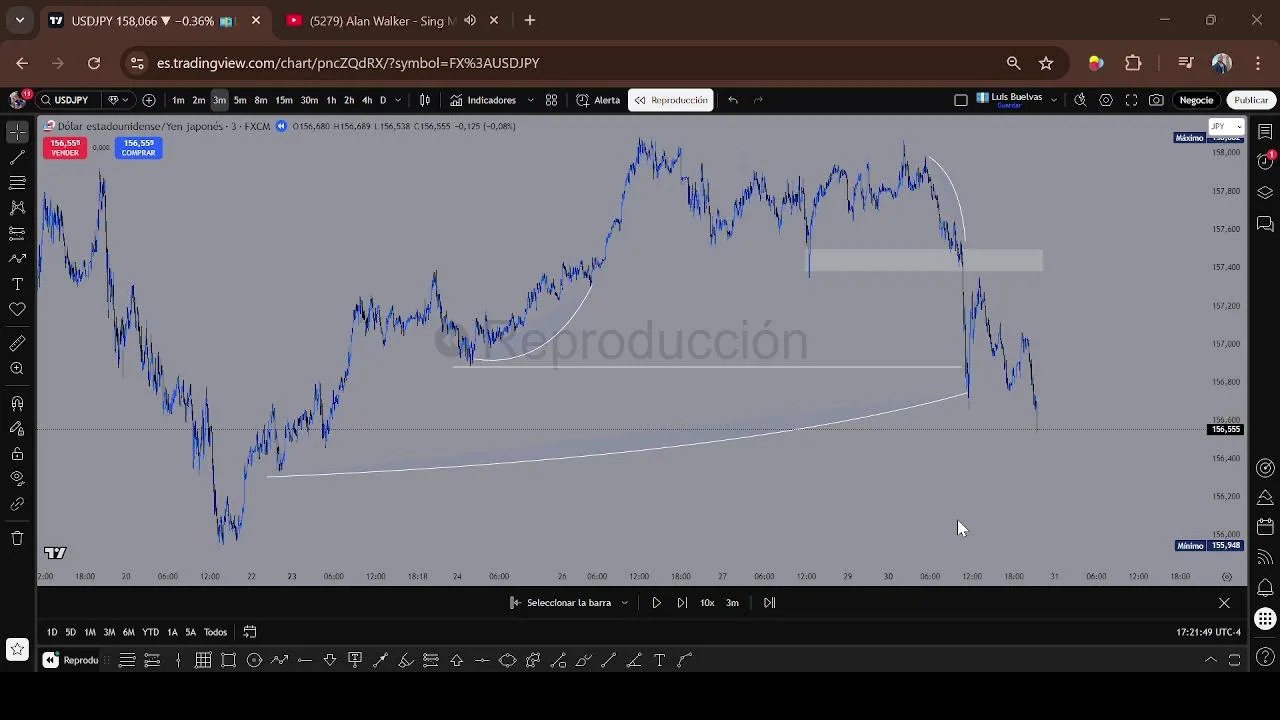Open the alerts panel with red badge

1265,161
